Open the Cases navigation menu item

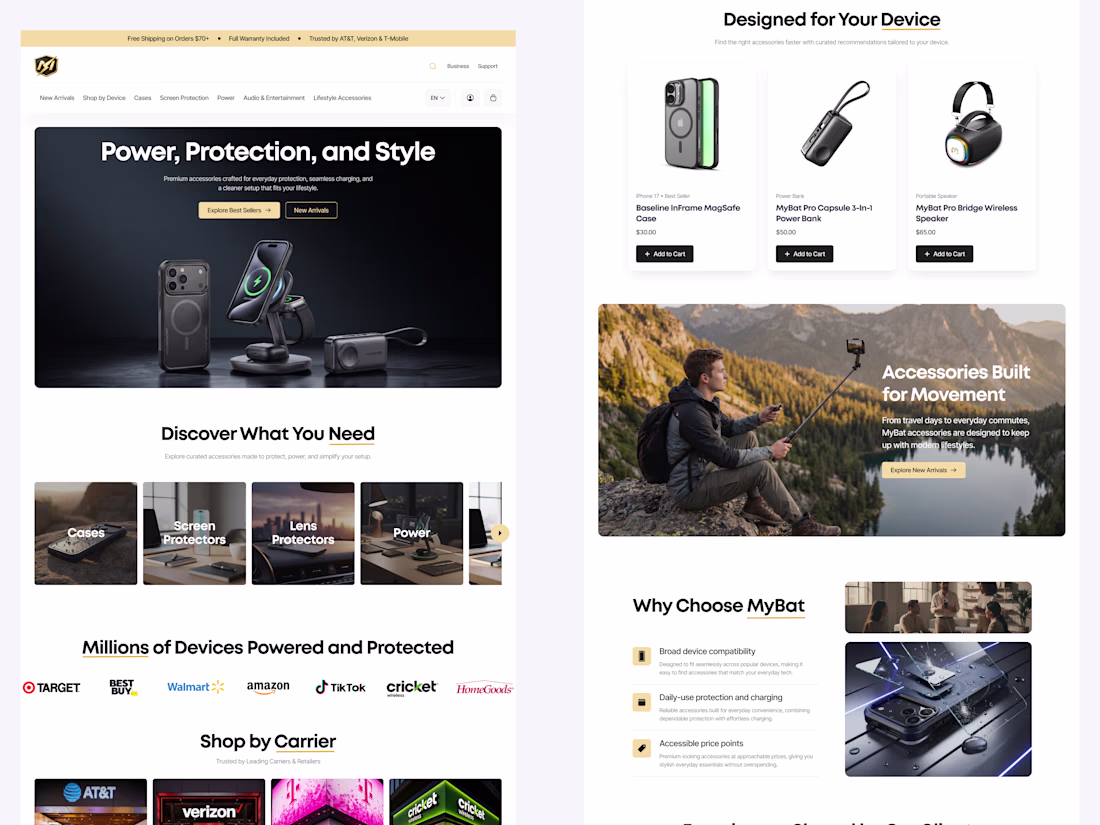pos(142,98)
